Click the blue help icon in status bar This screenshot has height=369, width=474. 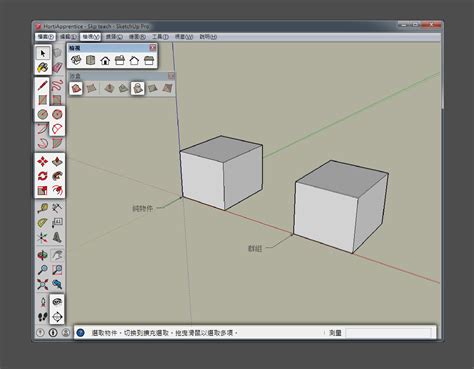tap(80, 332)
